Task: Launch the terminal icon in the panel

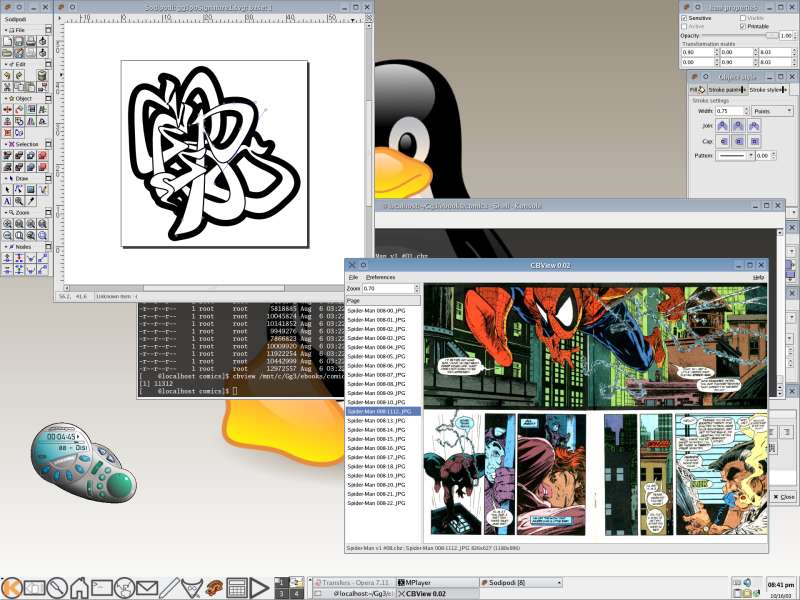Action: pyautogui.click(x=102, y=588)
